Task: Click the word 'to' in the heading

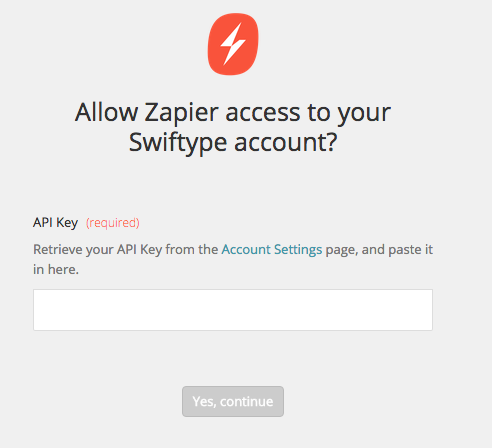Action: (319, 113)
